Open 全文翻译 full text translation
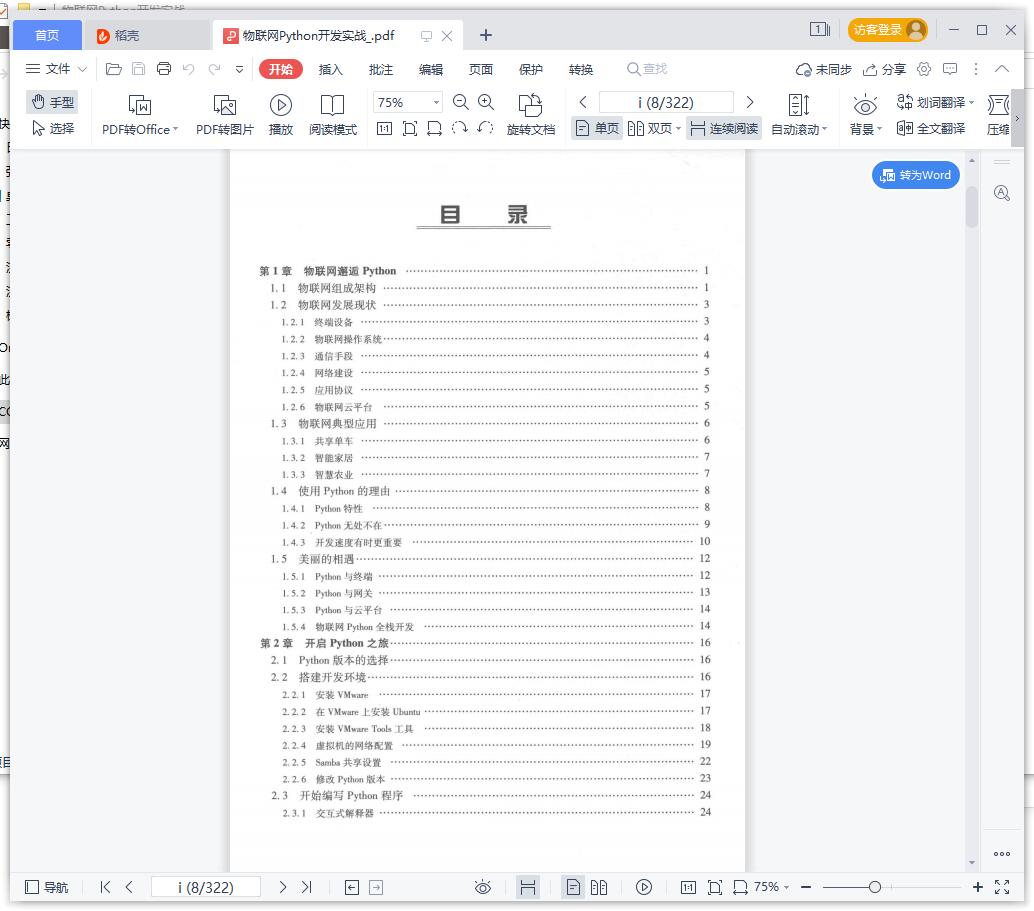 (931, 128)
